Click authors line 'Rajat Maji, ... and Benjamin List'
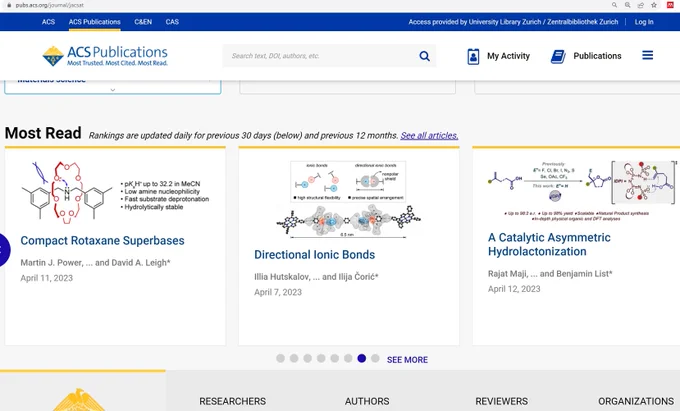 click(x=550, y=274)
